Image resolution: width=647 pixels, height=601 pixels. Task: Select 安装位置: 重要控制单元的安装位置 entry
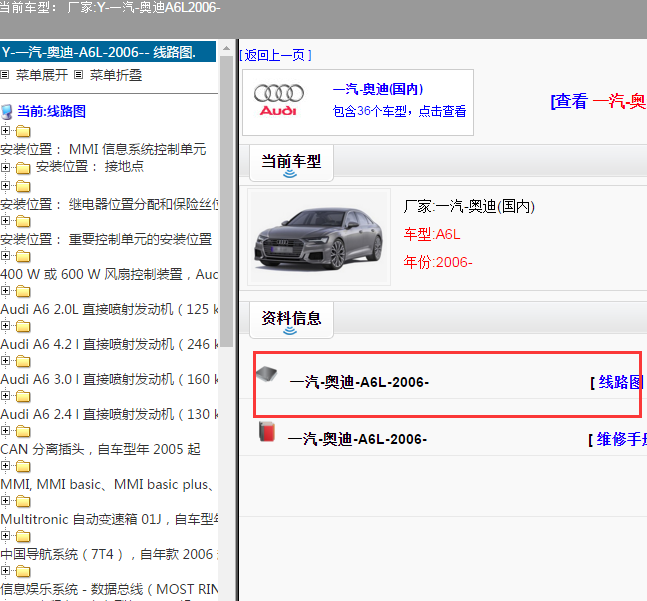tap(106, 239)
